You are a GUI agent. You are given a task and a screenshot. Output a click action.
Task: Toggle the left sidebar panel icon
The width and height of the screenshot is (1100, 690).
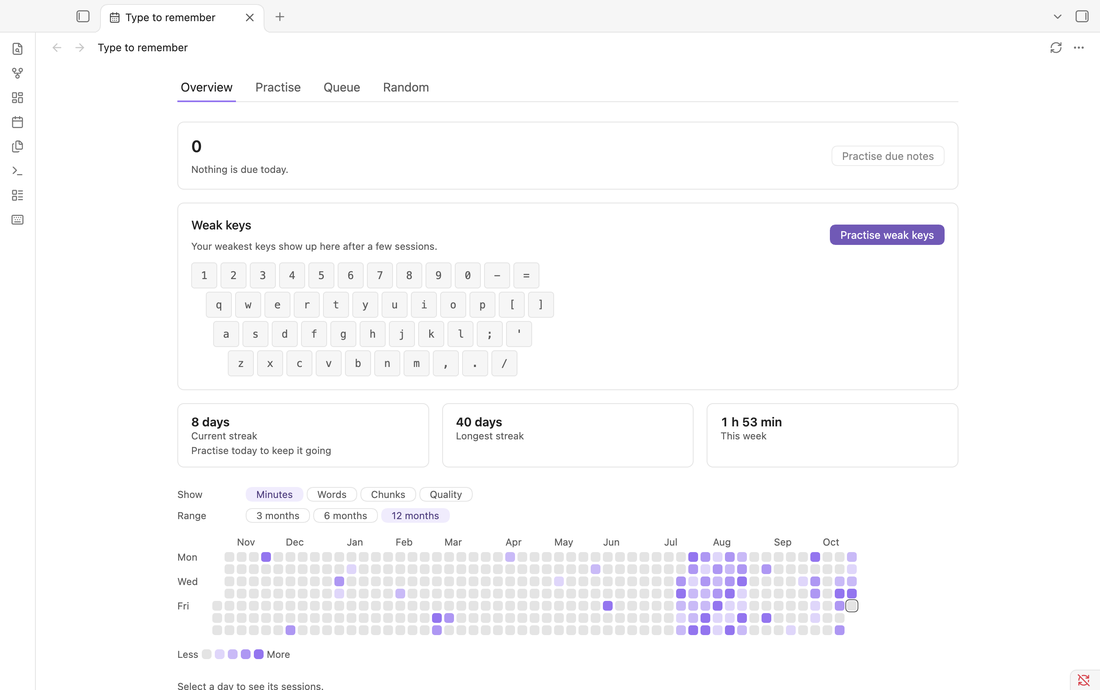[83, 16]
